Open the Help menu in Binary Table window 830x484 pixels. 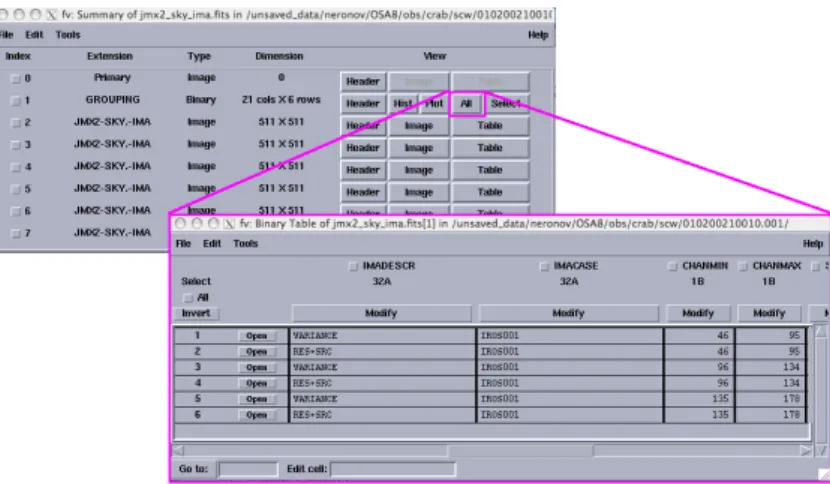click(x=813, y=244)
